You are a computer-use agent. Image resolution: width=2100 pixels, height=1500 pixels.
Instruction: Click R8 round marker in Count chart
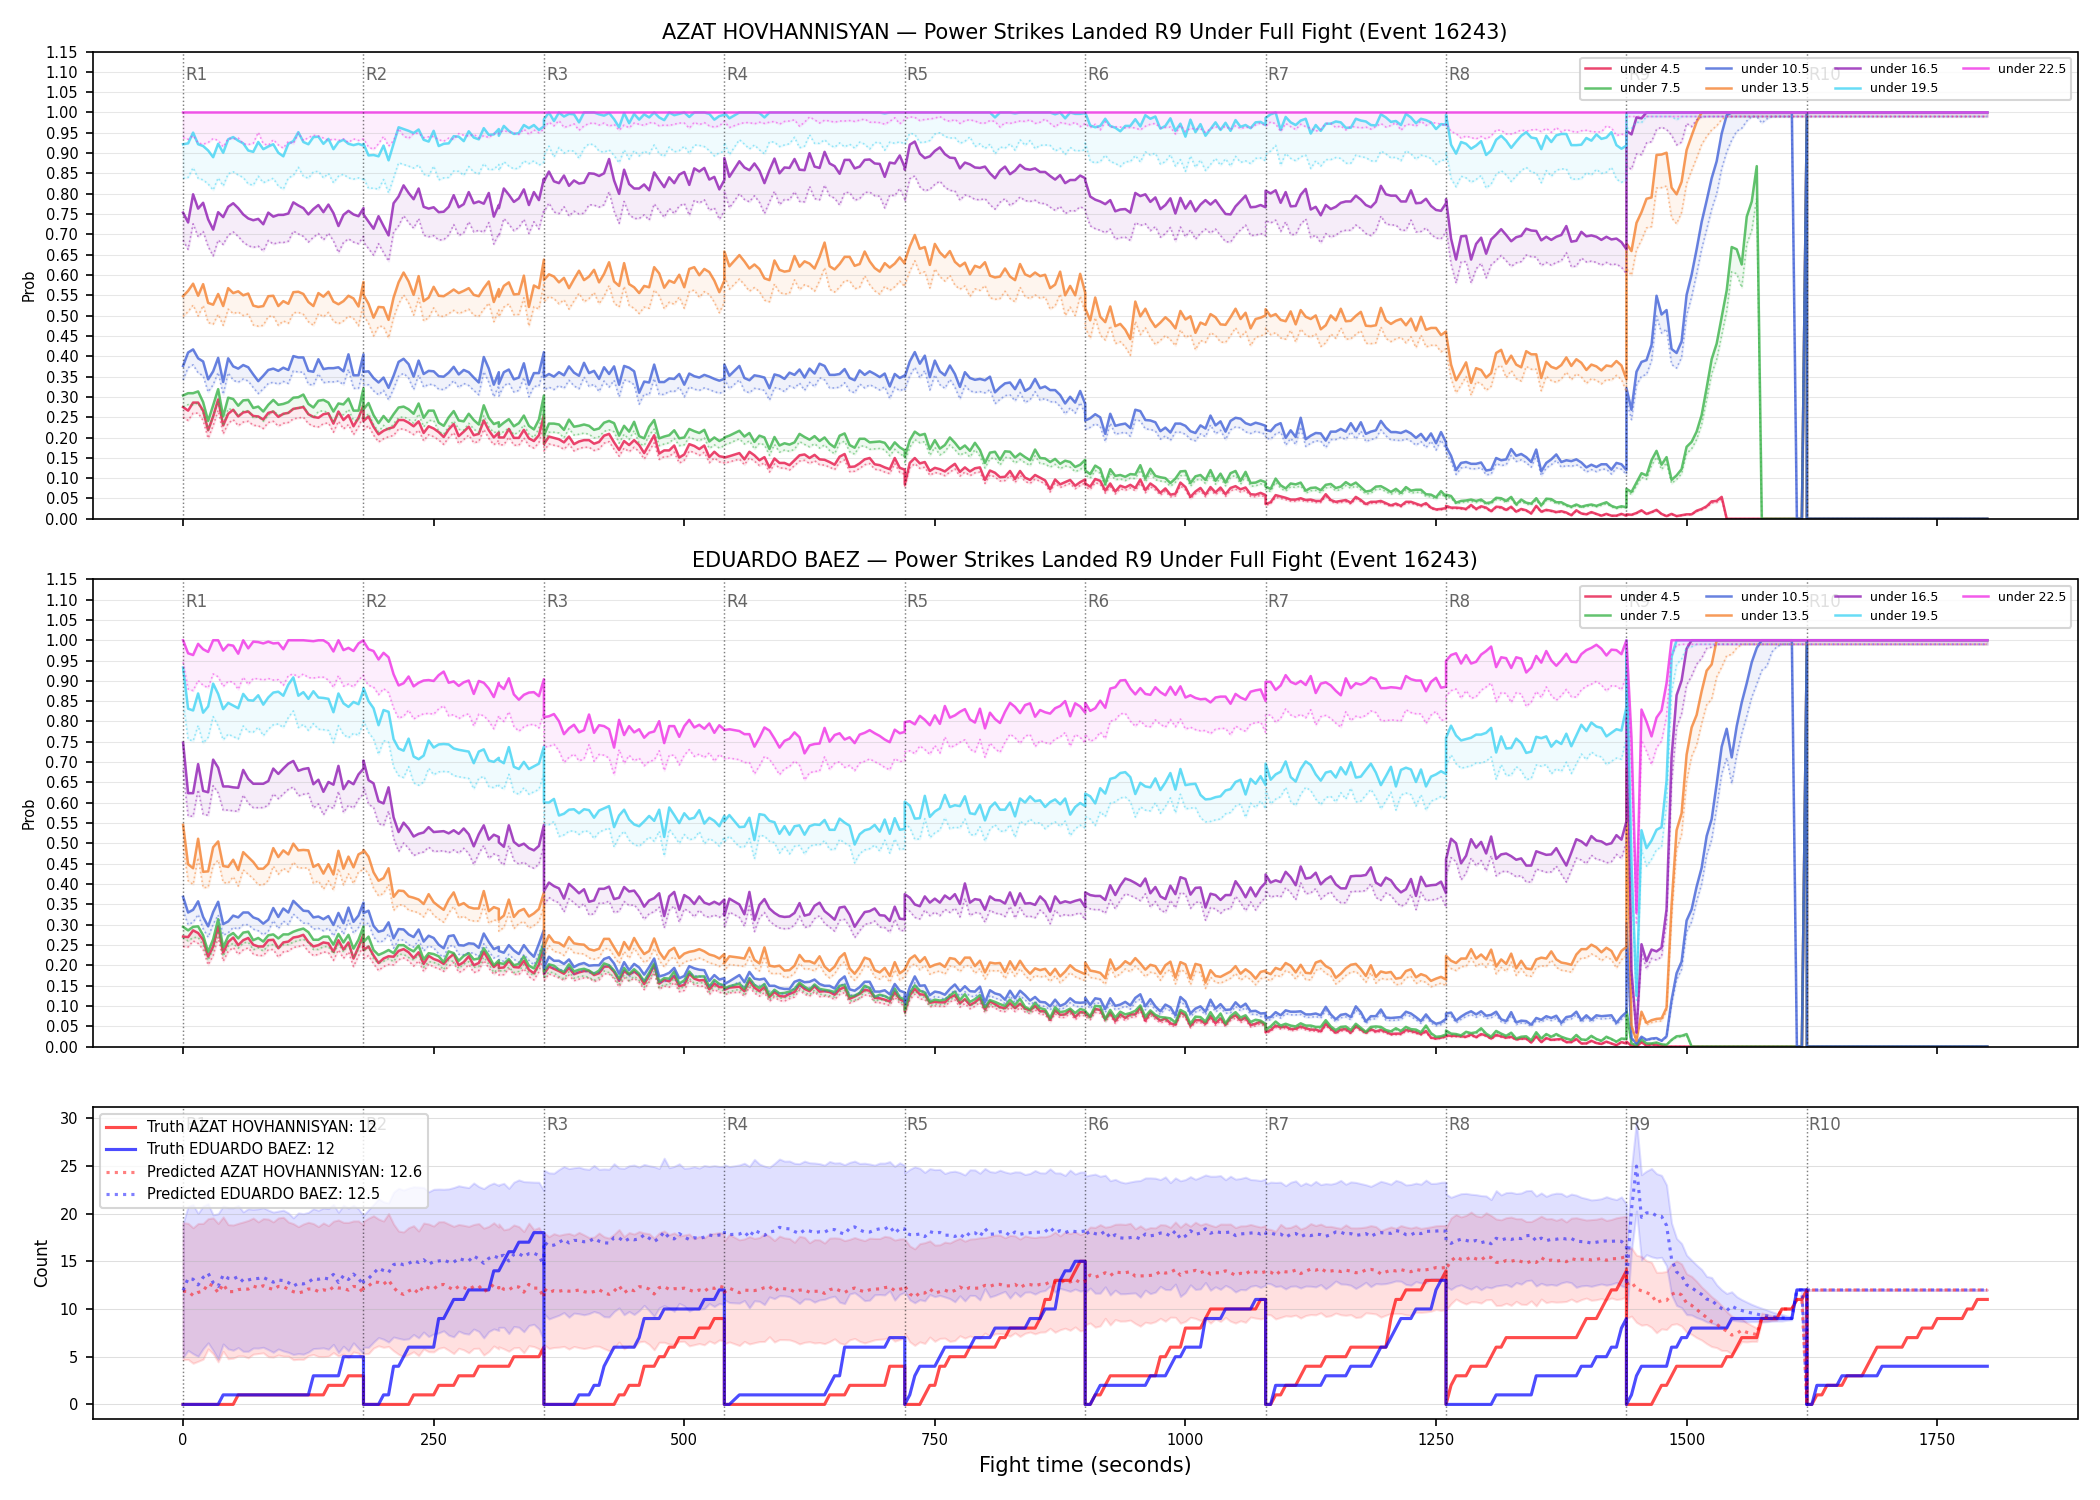pos(1459,1124)
